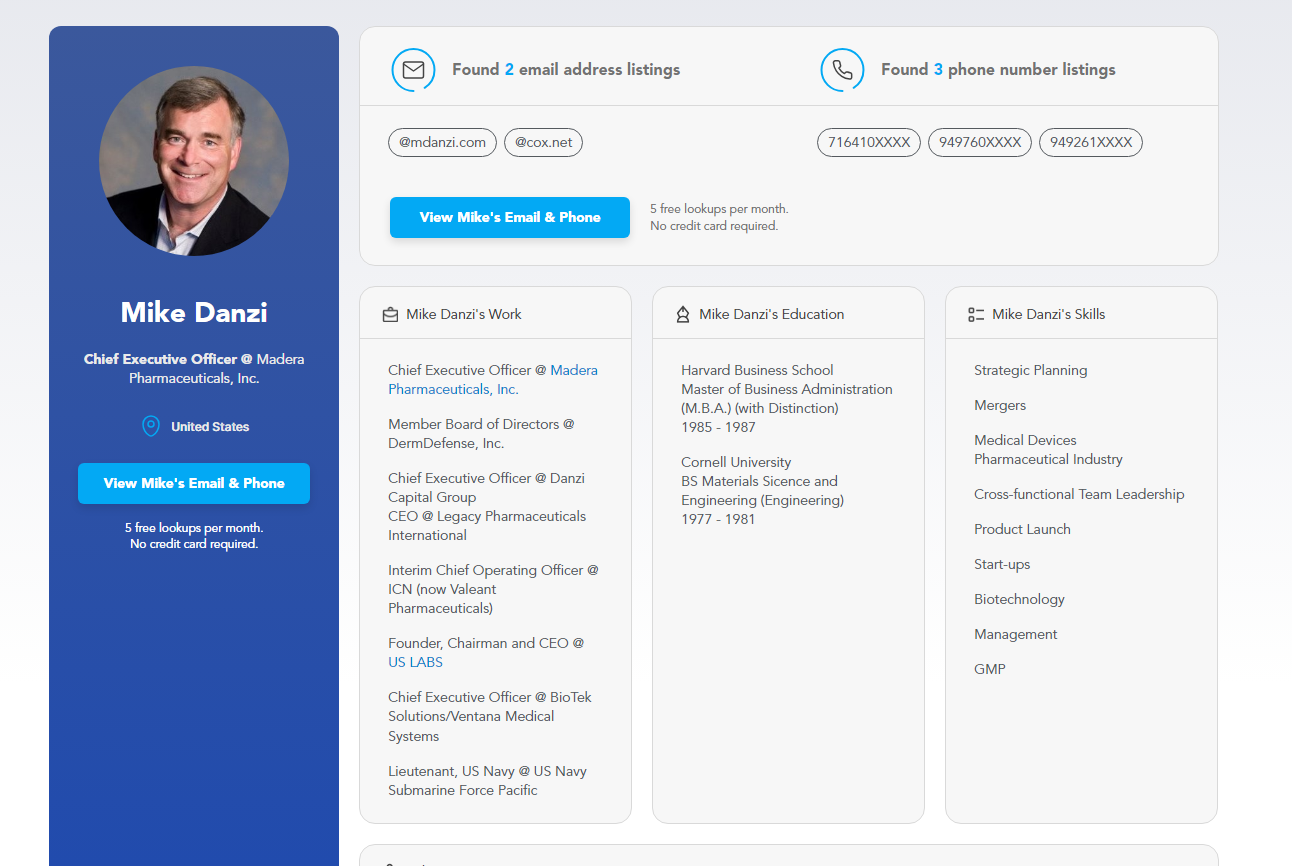Click "No credit card required" note beside the listings button
Screen dimensions: 1292x866
714,226
